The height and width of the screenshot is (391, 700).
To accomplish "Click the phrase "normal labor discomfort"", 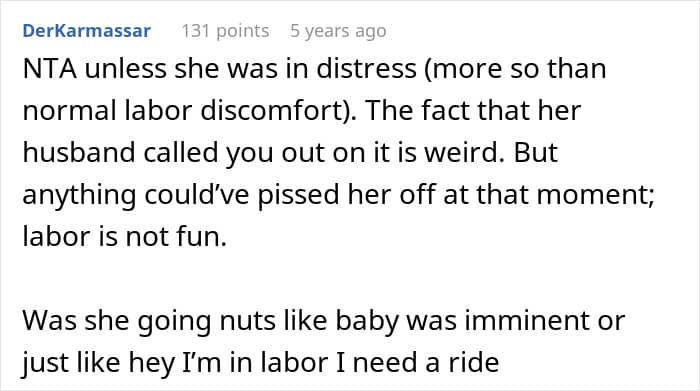I will pyautogui.click(x=185, y=111).
